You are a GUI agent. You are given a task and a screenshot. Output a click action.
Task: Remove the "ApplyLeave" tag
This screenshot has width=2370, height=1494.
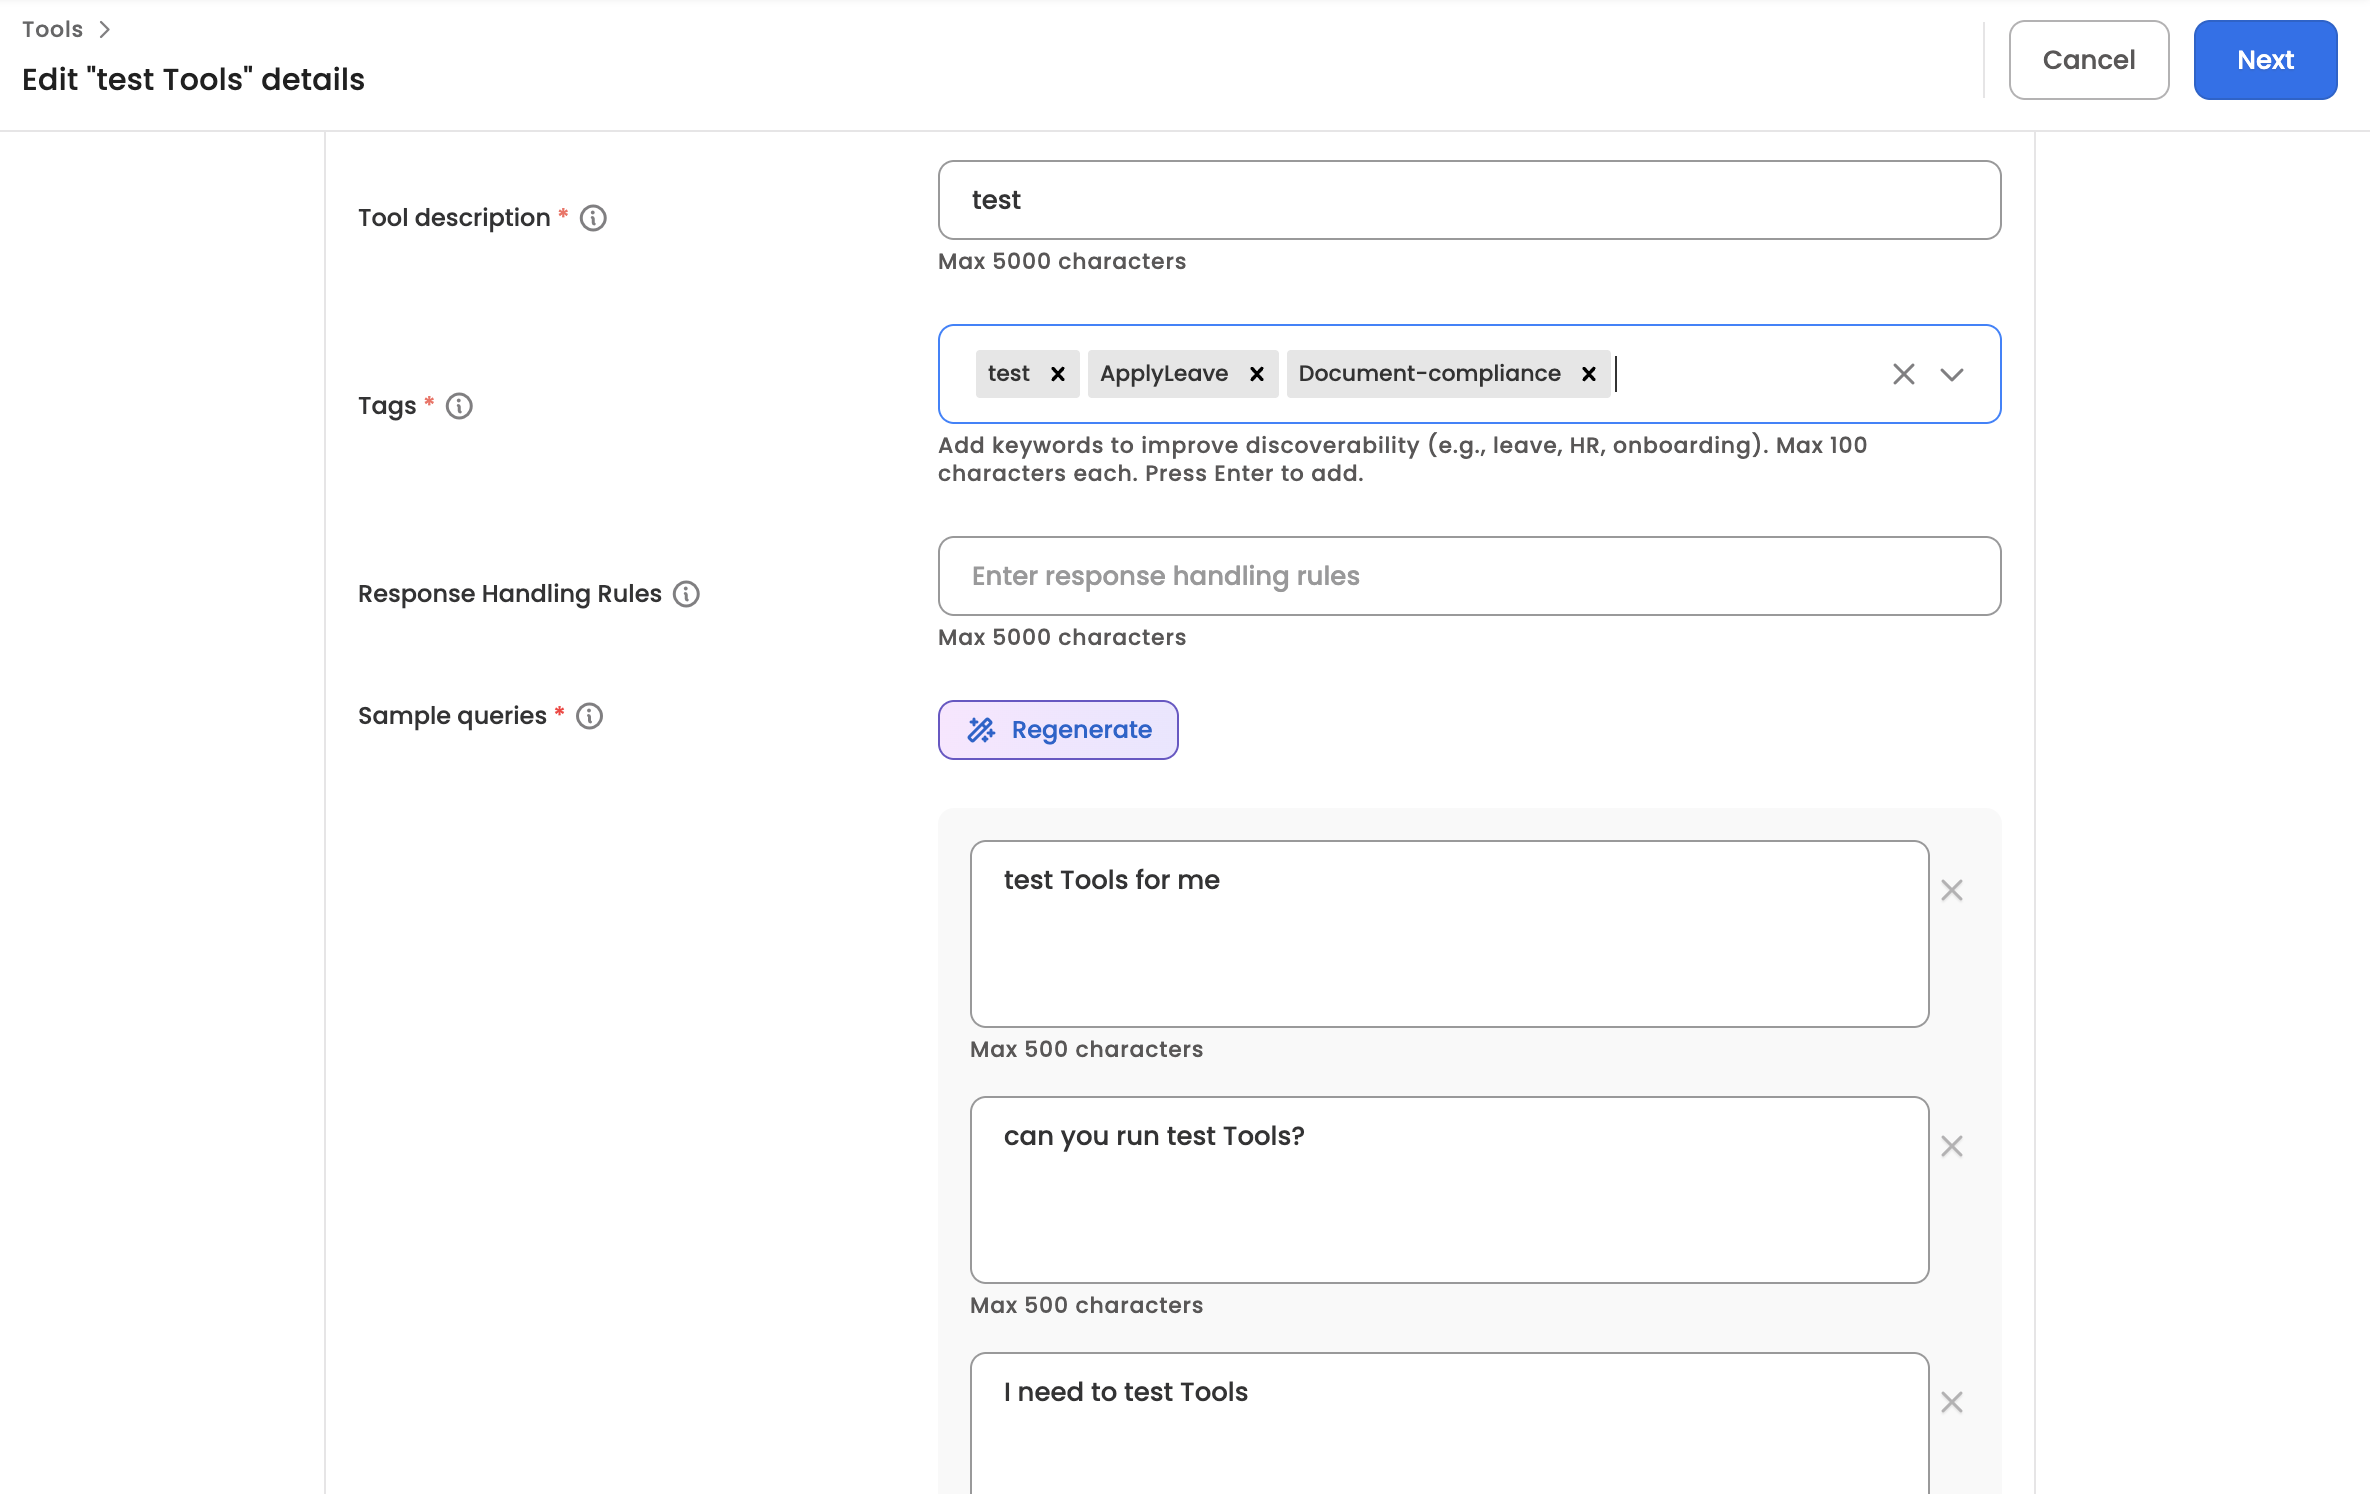pyautogui.click(x=1257, y=374)
